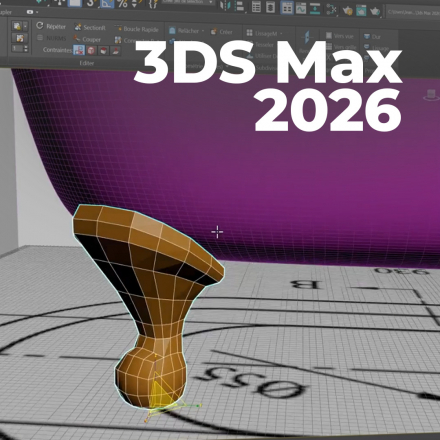
Task: Click the Créer button
Action: click(x=222, y=32)
